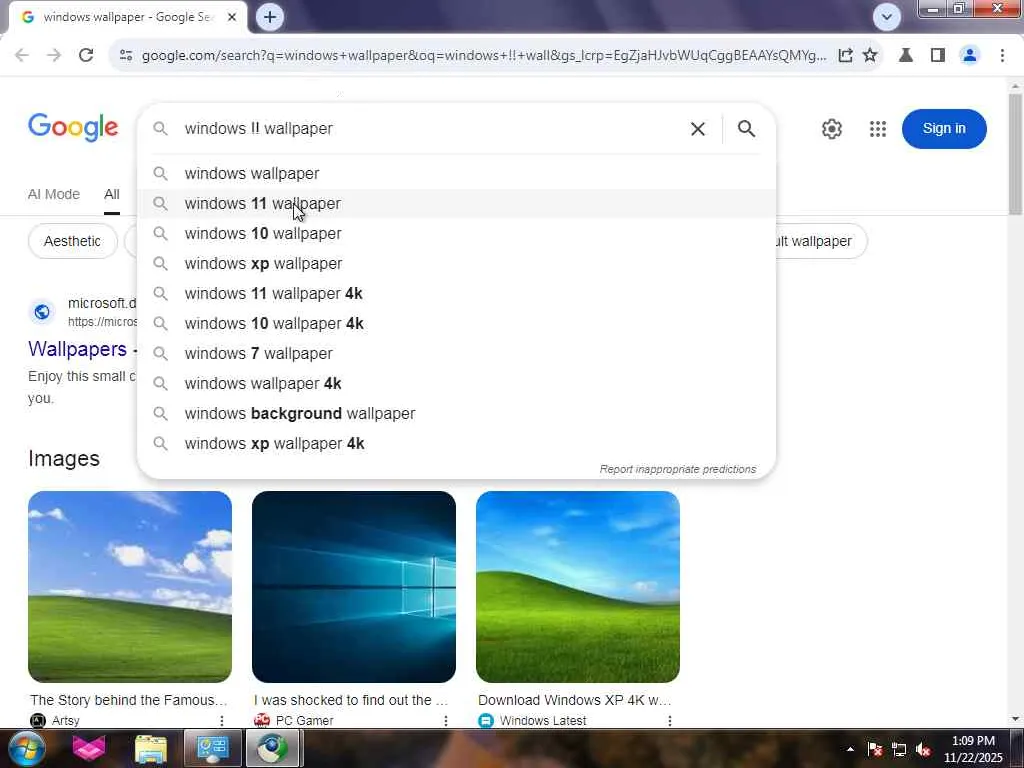1024x768 pixels.
Task: Click microsoft site globe favicon
Action: click(x=42, y=312)
